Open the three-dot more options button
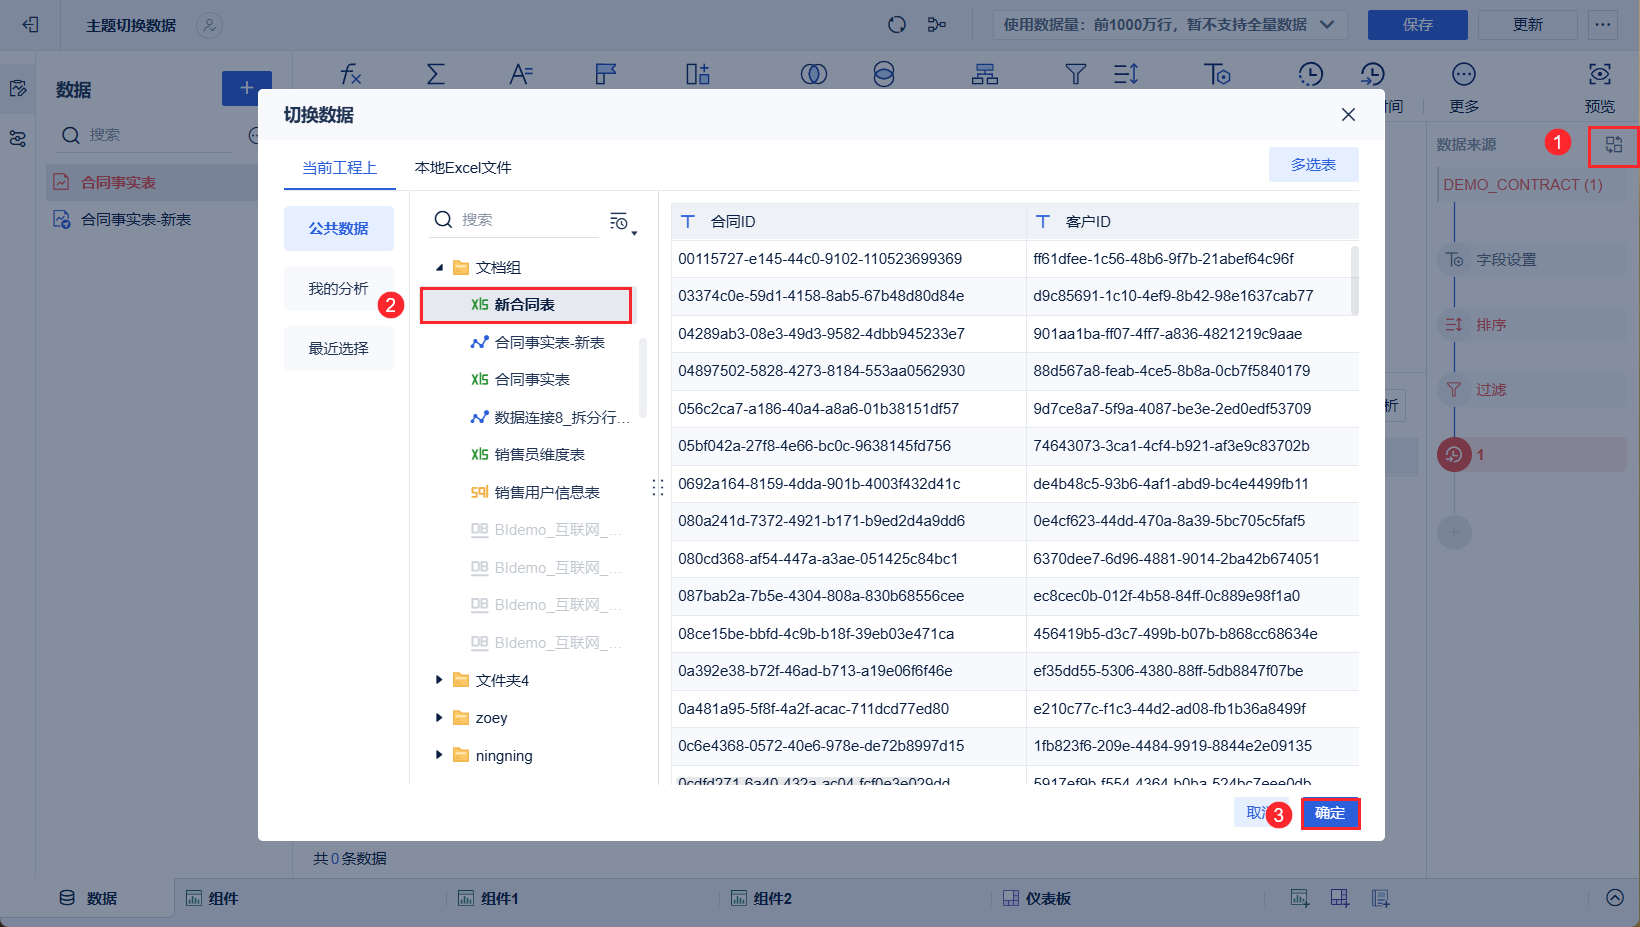 tap(1603, 25)
